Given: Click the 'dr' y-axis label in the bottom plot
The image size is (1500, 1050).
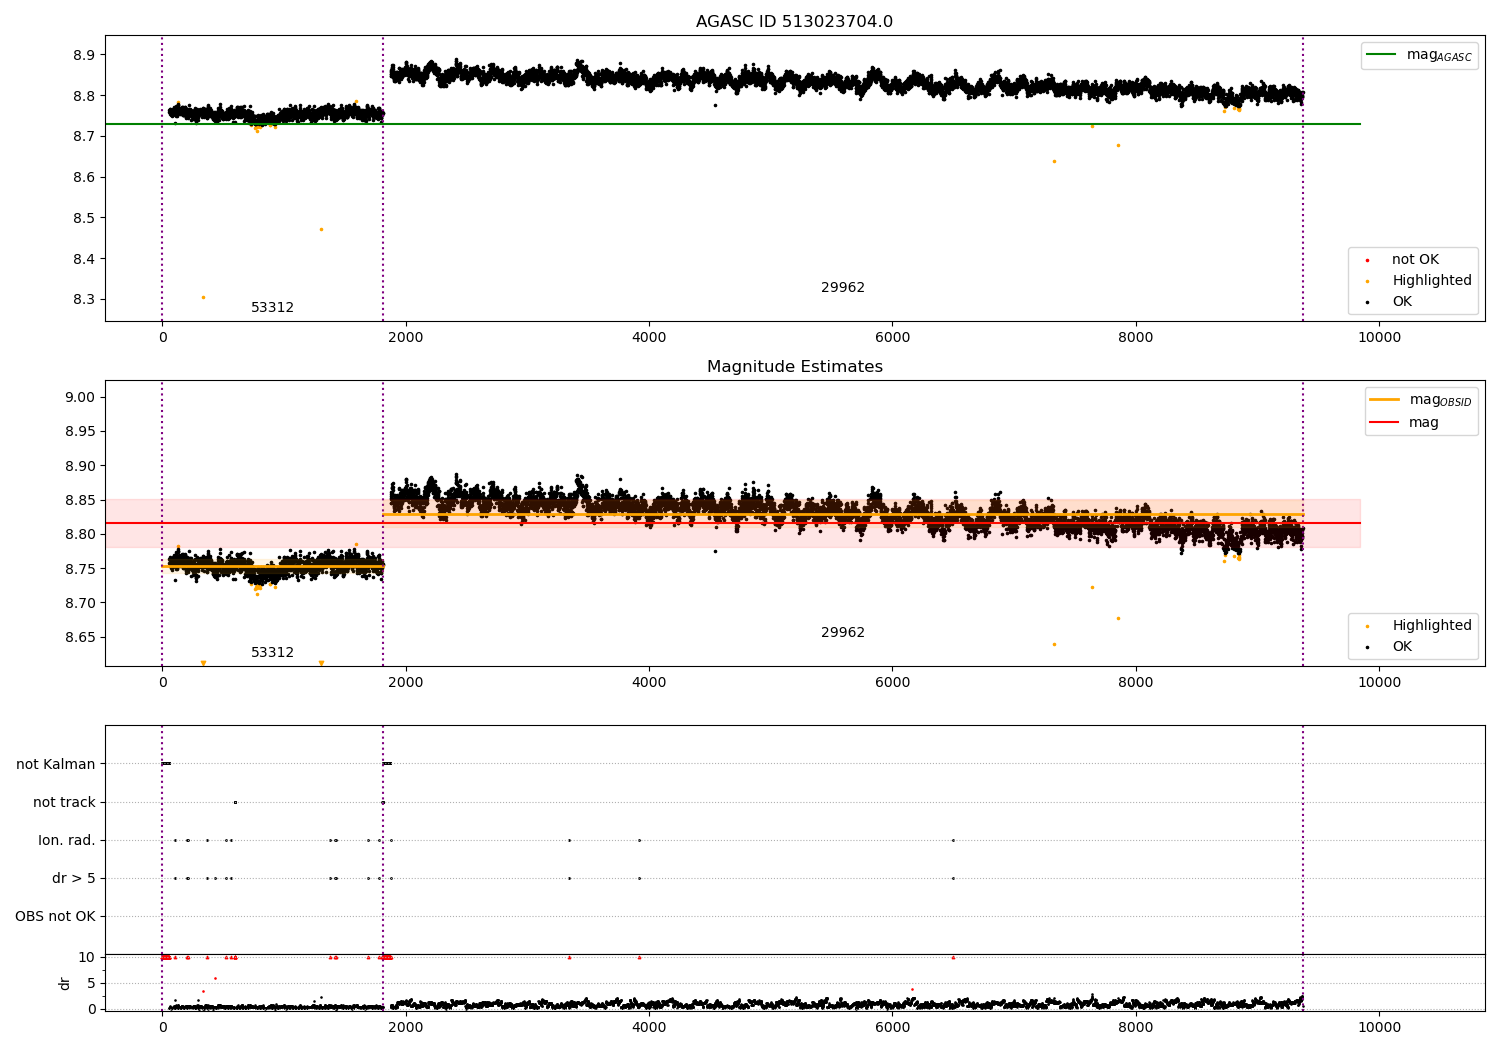Looking at the screenshot, I should (x=65, y=983).
